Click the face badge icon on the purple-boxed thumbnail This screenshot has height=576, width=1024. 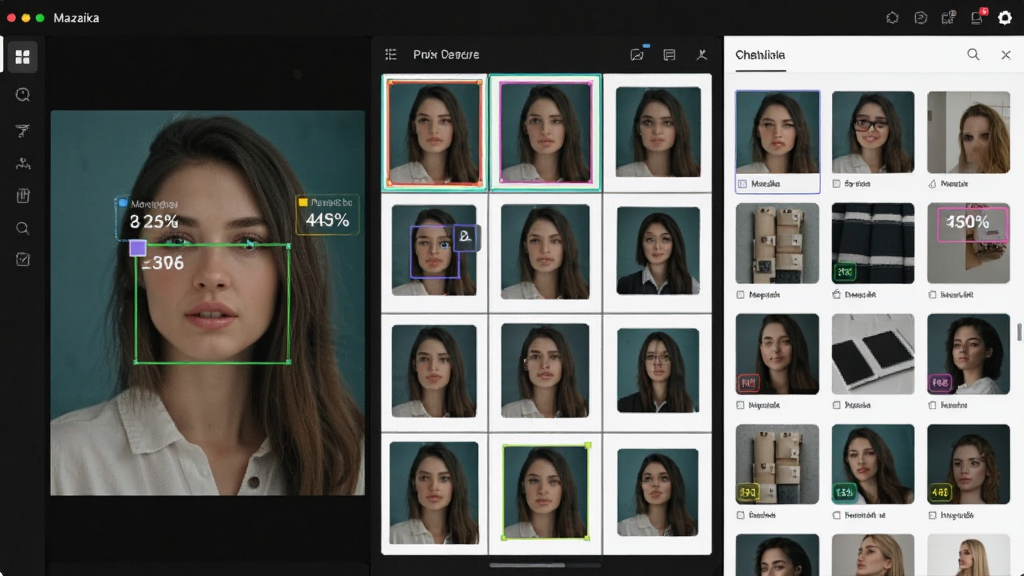465,236
